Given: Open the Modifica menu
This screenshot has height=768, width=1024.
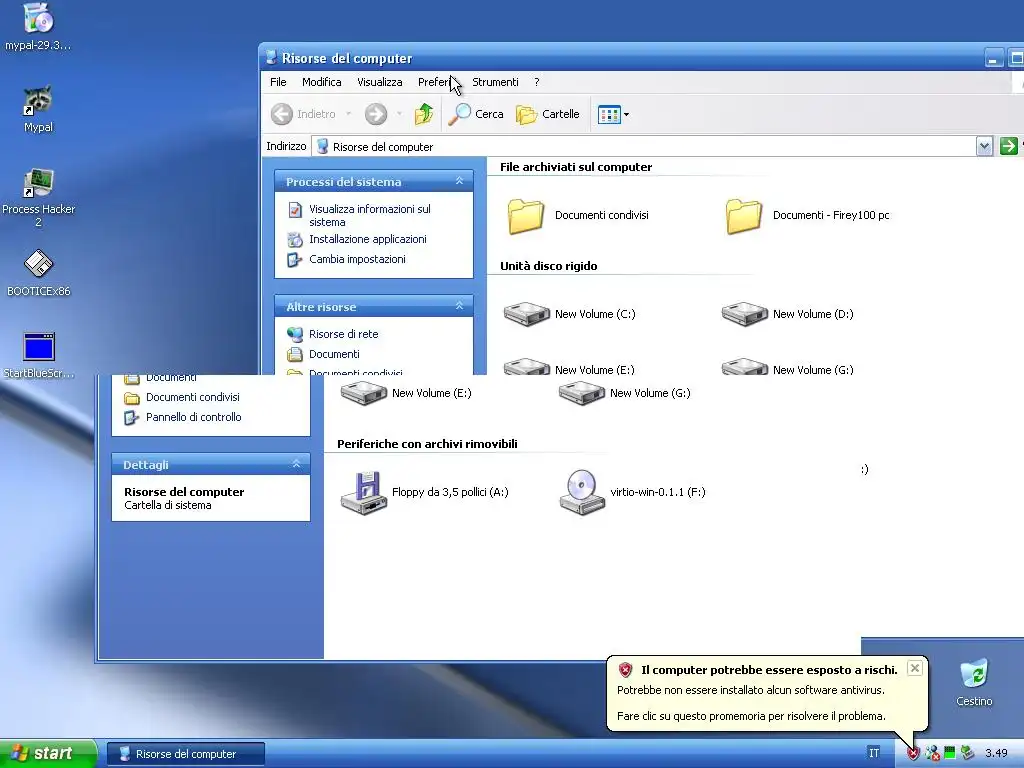Looking at the screenshot, I should [x=321, y=82].
